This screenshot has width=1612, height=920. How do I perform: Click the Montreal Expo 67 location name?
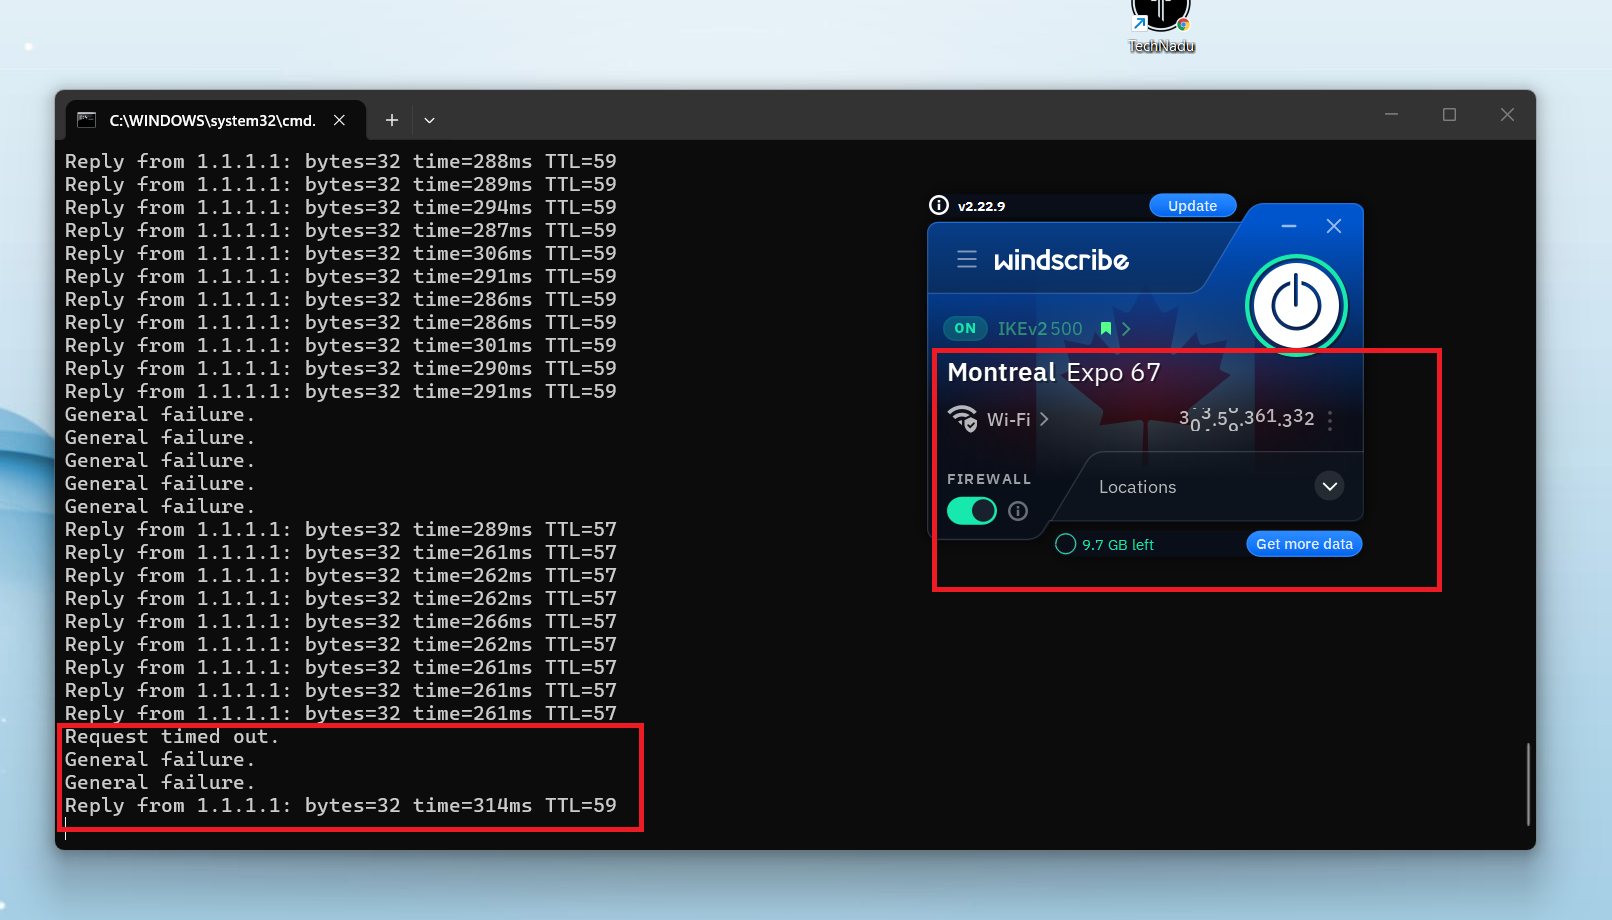point(1054,372)
